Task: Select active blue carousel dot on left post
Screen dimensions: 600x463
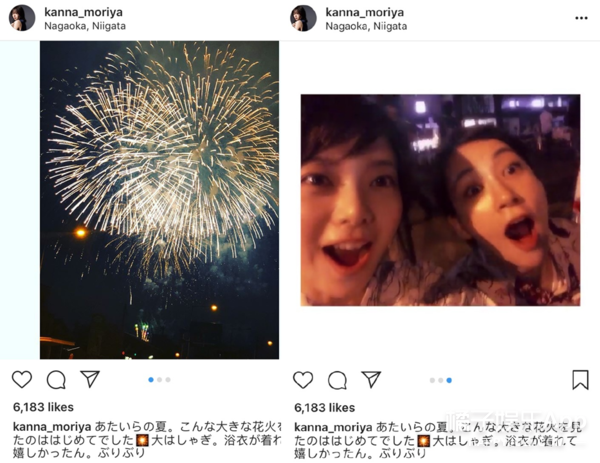Action: click(151, 380)
